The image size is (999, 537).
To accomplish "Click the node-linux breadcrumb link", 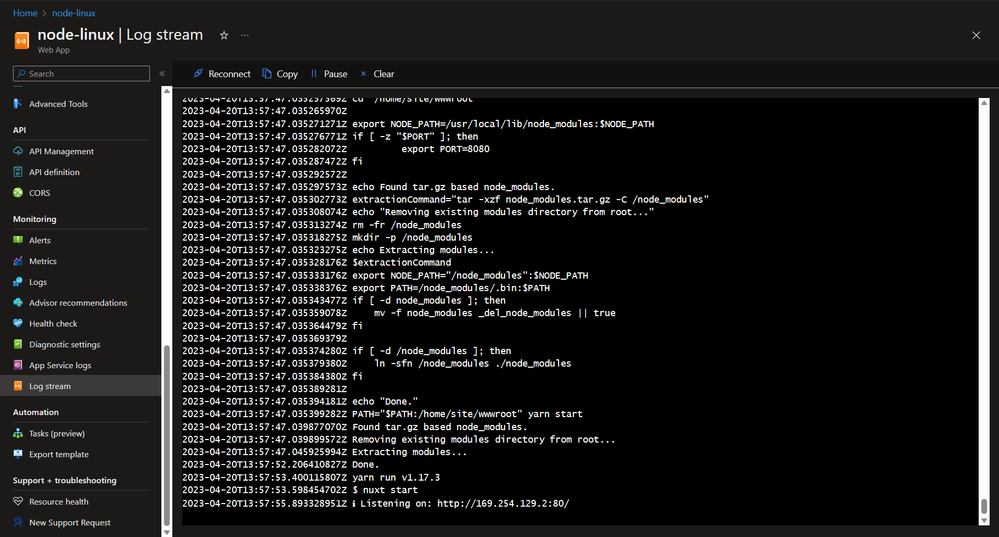I will 74,13.
